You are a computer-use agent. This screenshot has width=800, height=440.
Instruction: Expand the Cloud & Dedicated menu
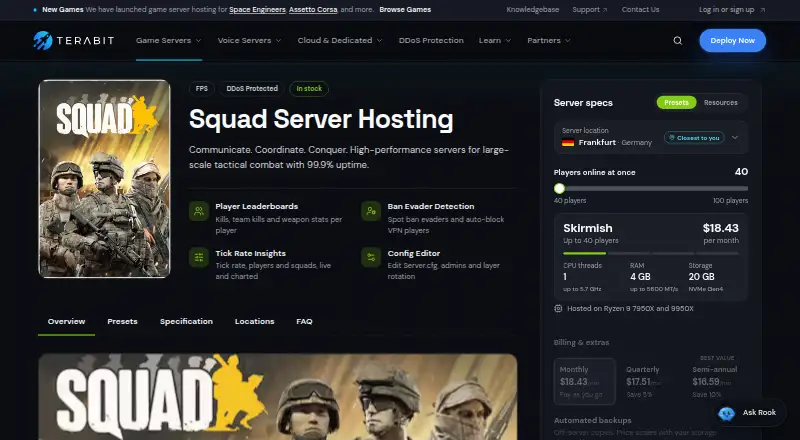(x=340, y=40)
